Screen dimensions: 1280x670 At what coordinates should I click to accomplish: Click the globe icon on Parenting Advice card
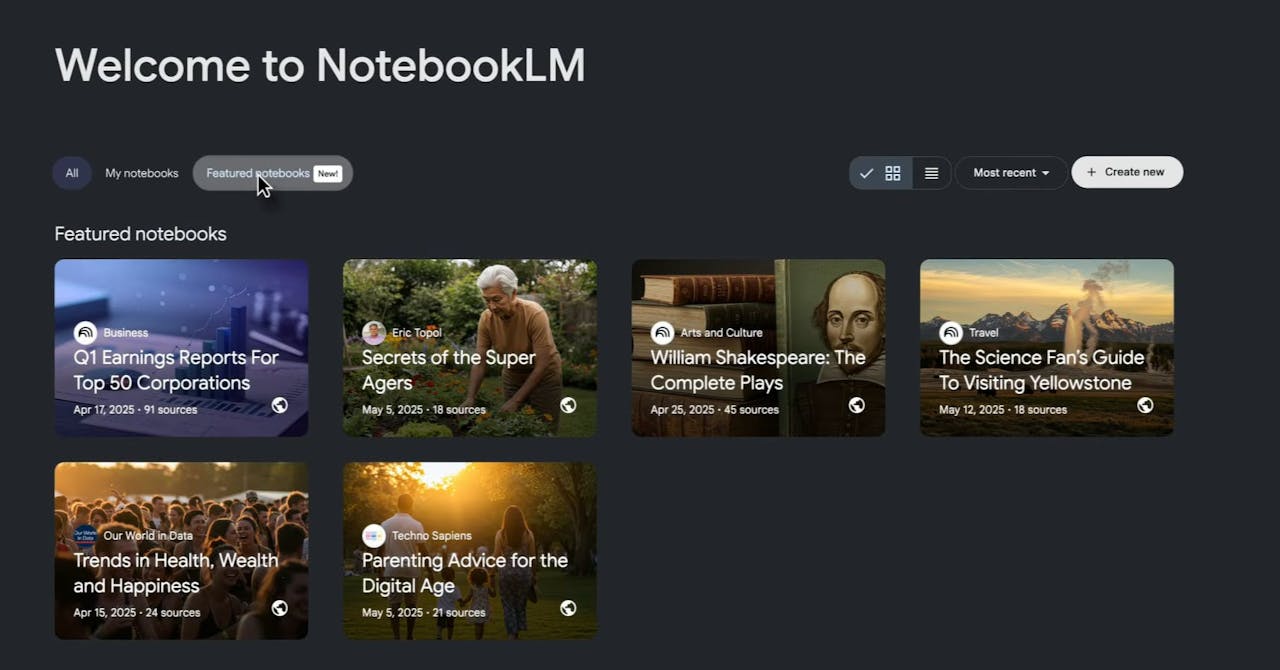568,608
